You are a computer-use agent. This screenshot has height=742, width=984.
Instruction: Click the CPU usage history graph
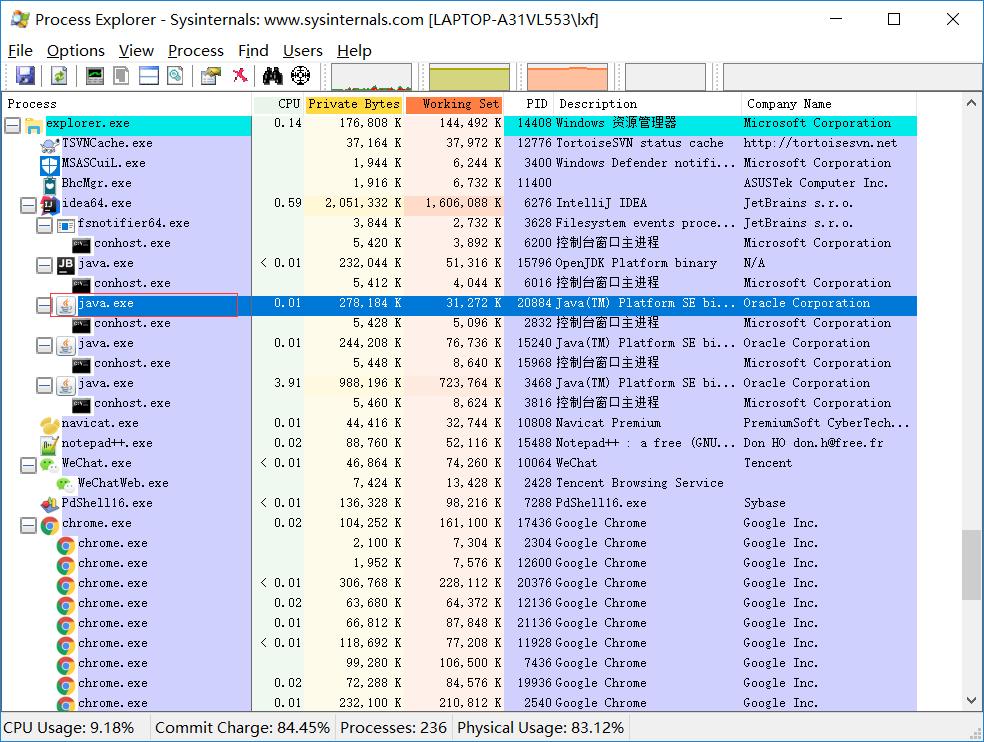click(x=372, y=77)
